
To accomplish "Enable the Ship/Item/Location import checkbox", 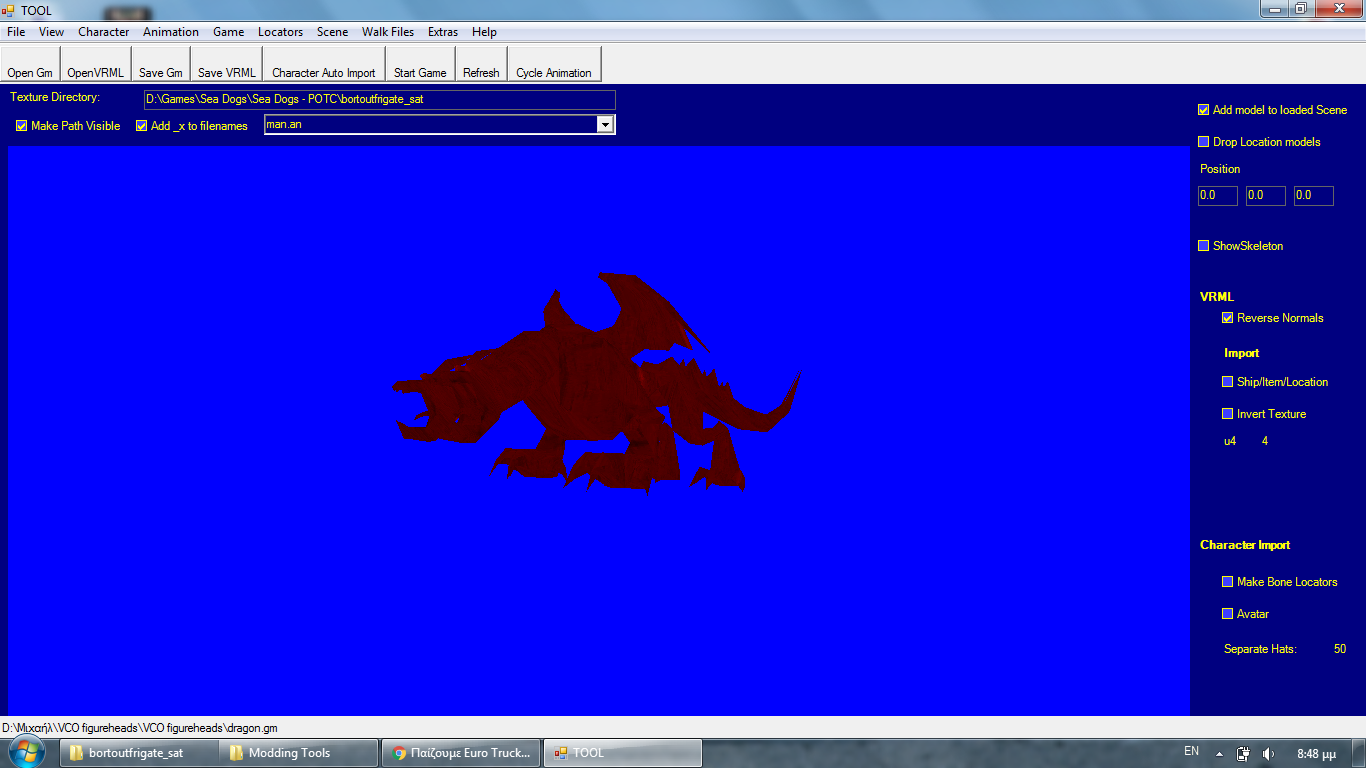I will click(1228, 382).
